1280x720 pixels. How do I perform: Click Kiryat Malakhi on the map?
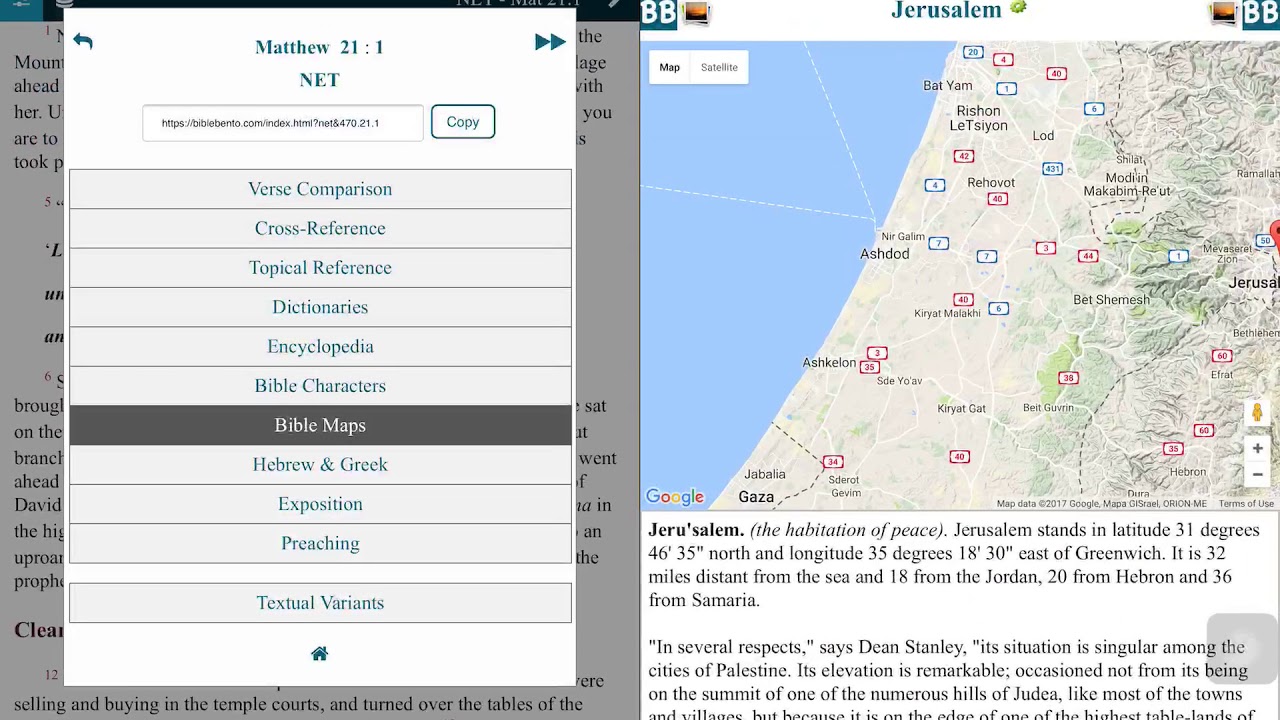click(947, 314)
